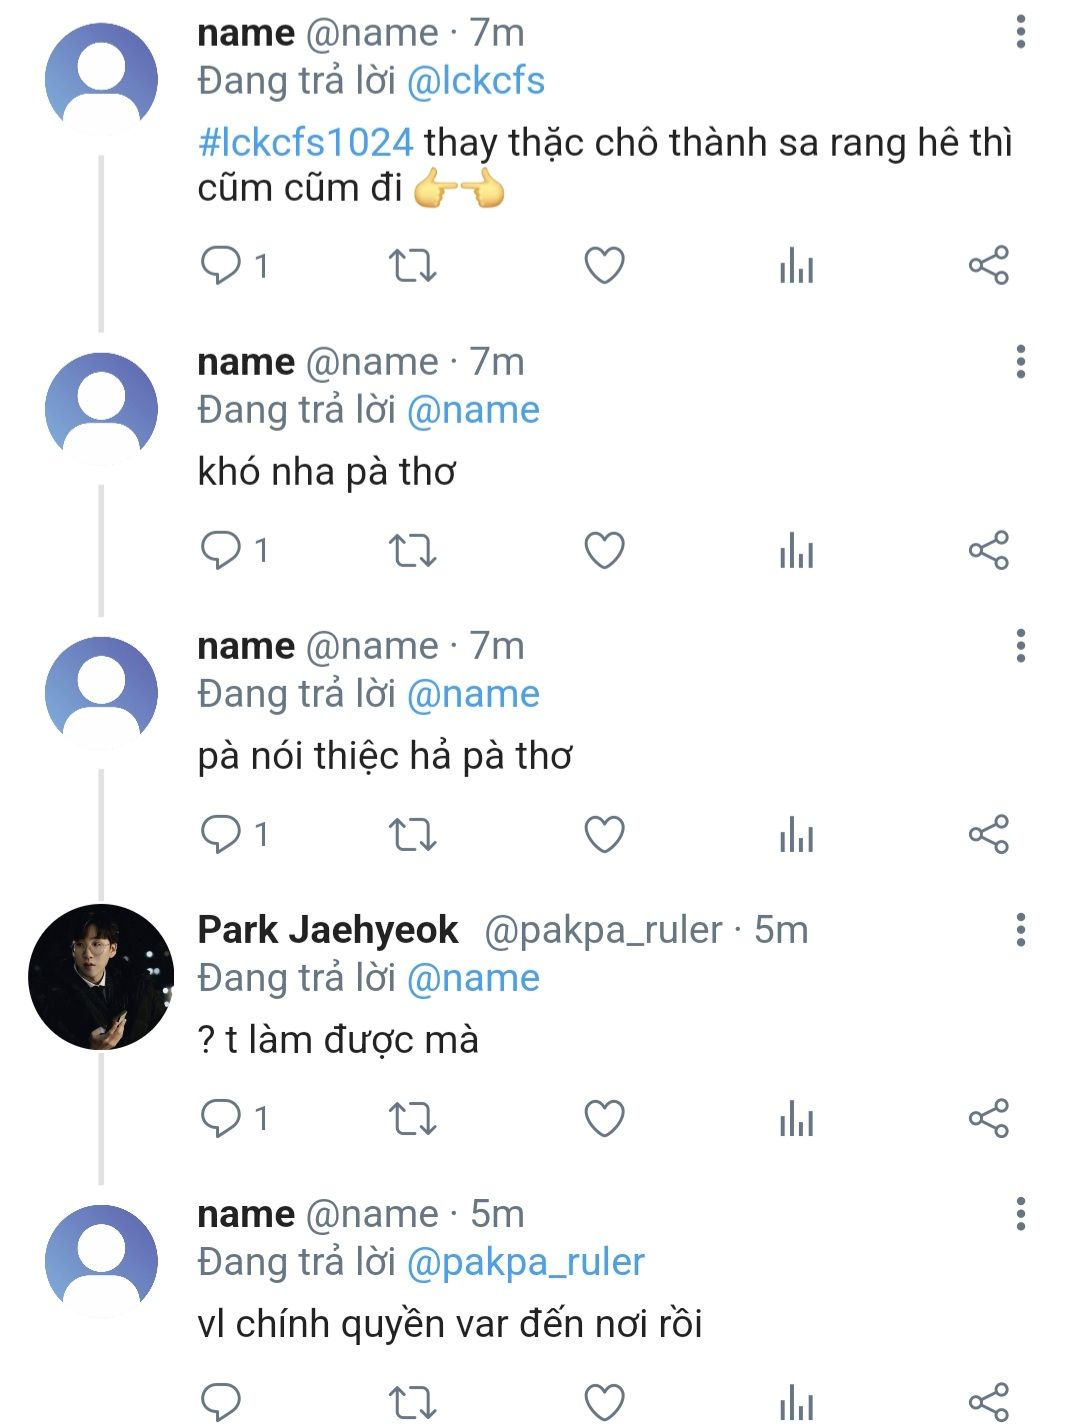
Task: Like the #lckcfs1024 tweet
Action: pos(604,266)
